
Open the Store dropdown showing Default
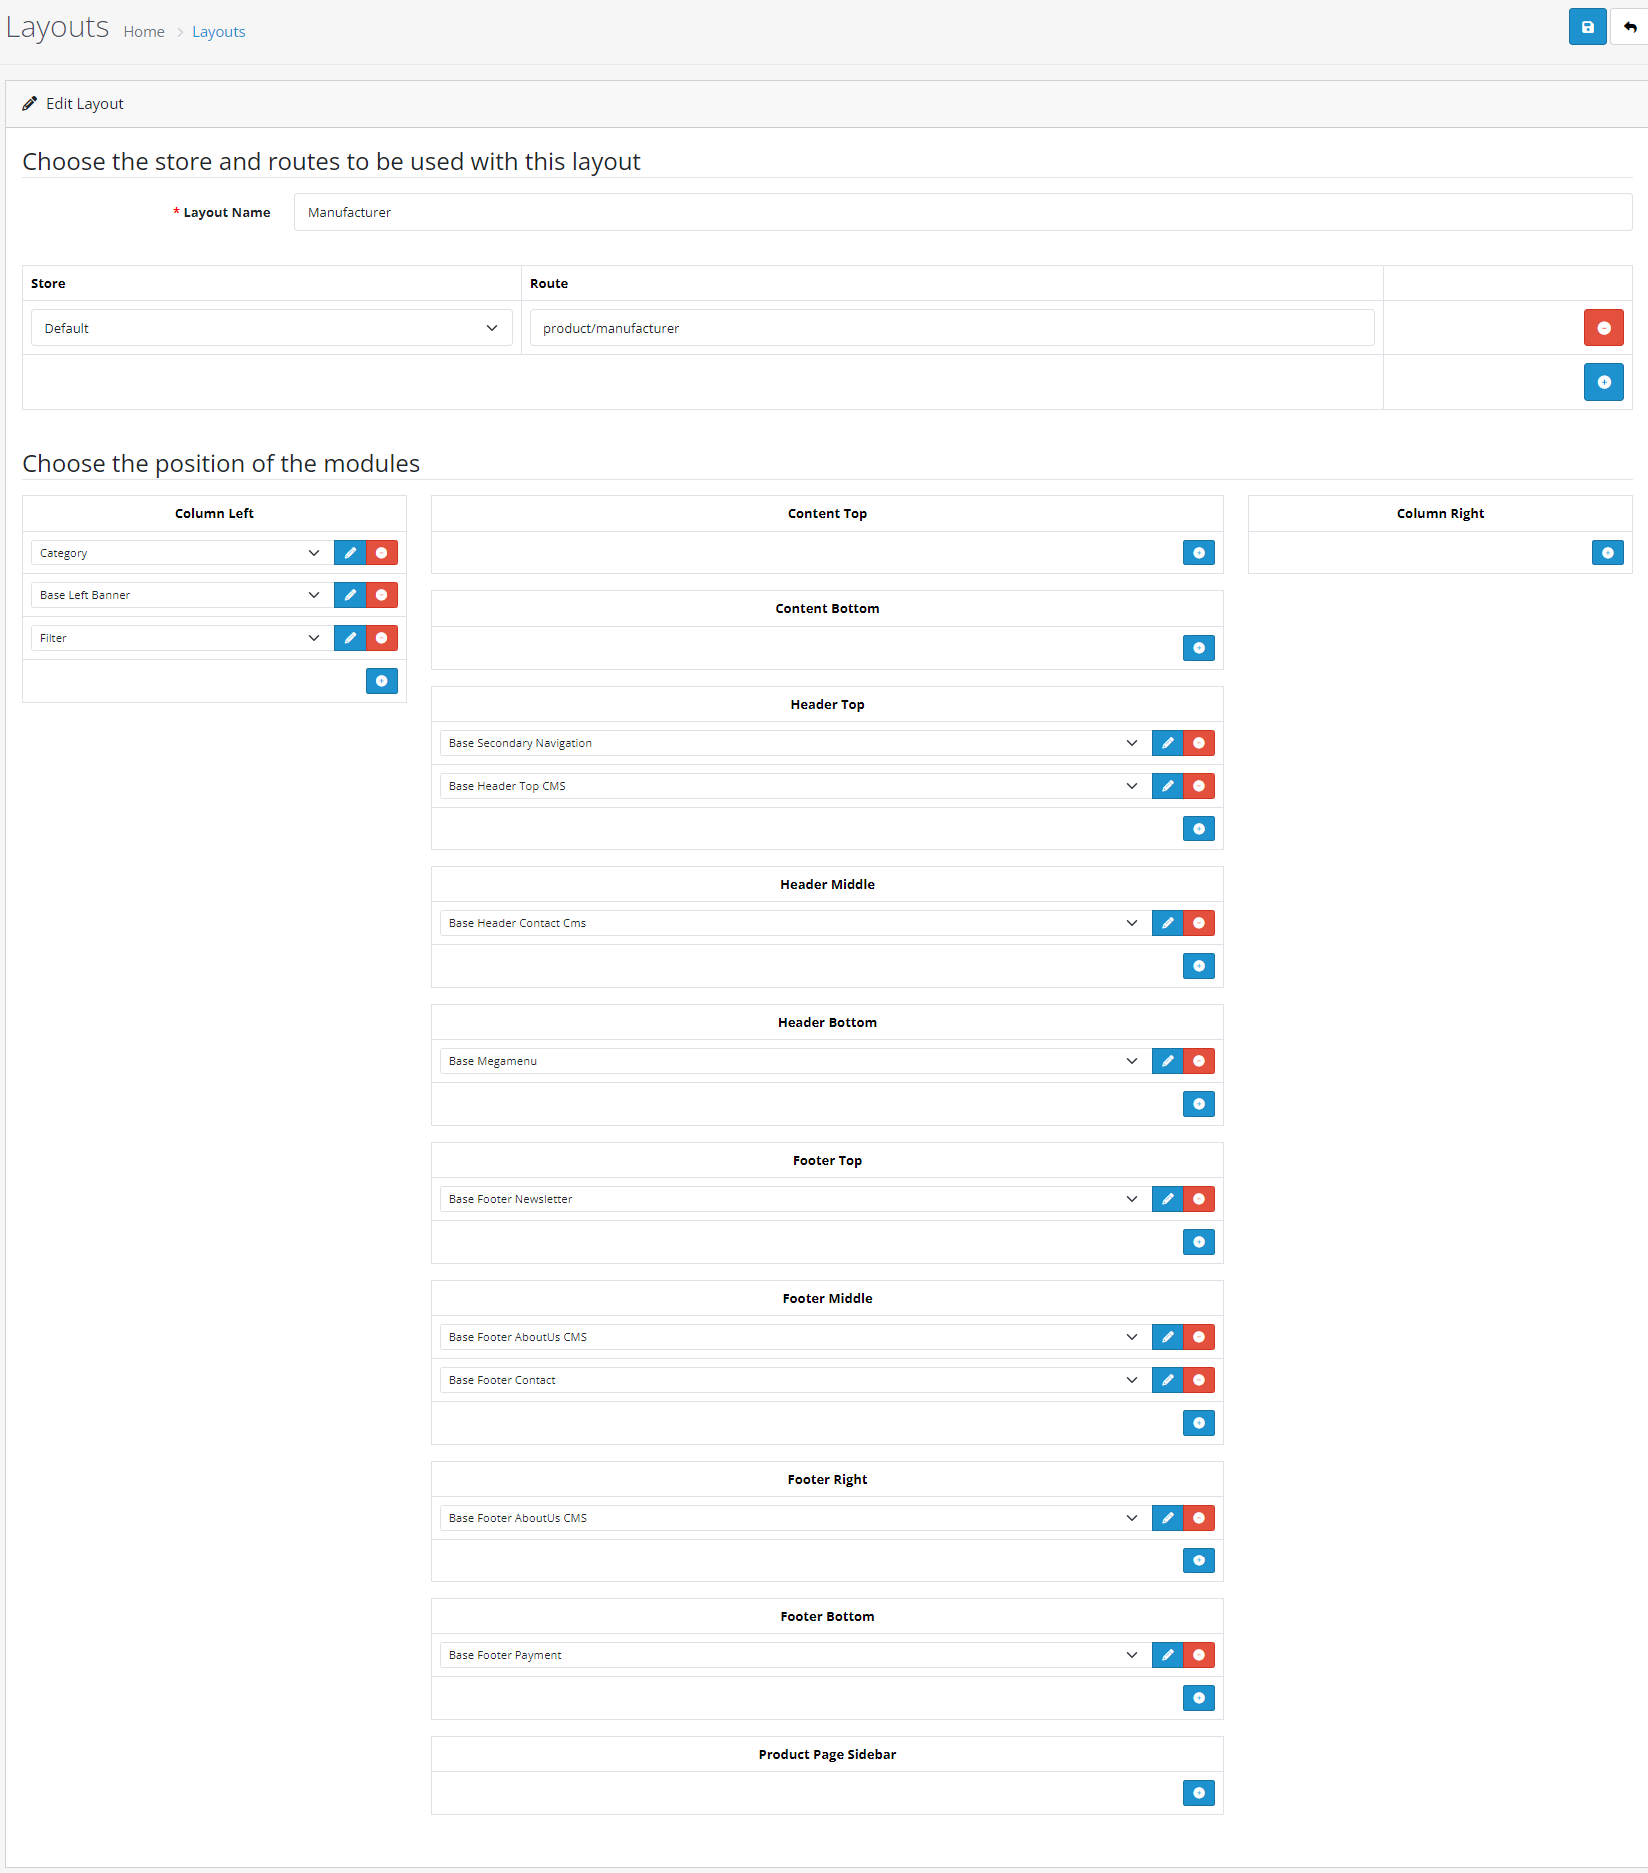pyautogui.click(x=271, y=328)
